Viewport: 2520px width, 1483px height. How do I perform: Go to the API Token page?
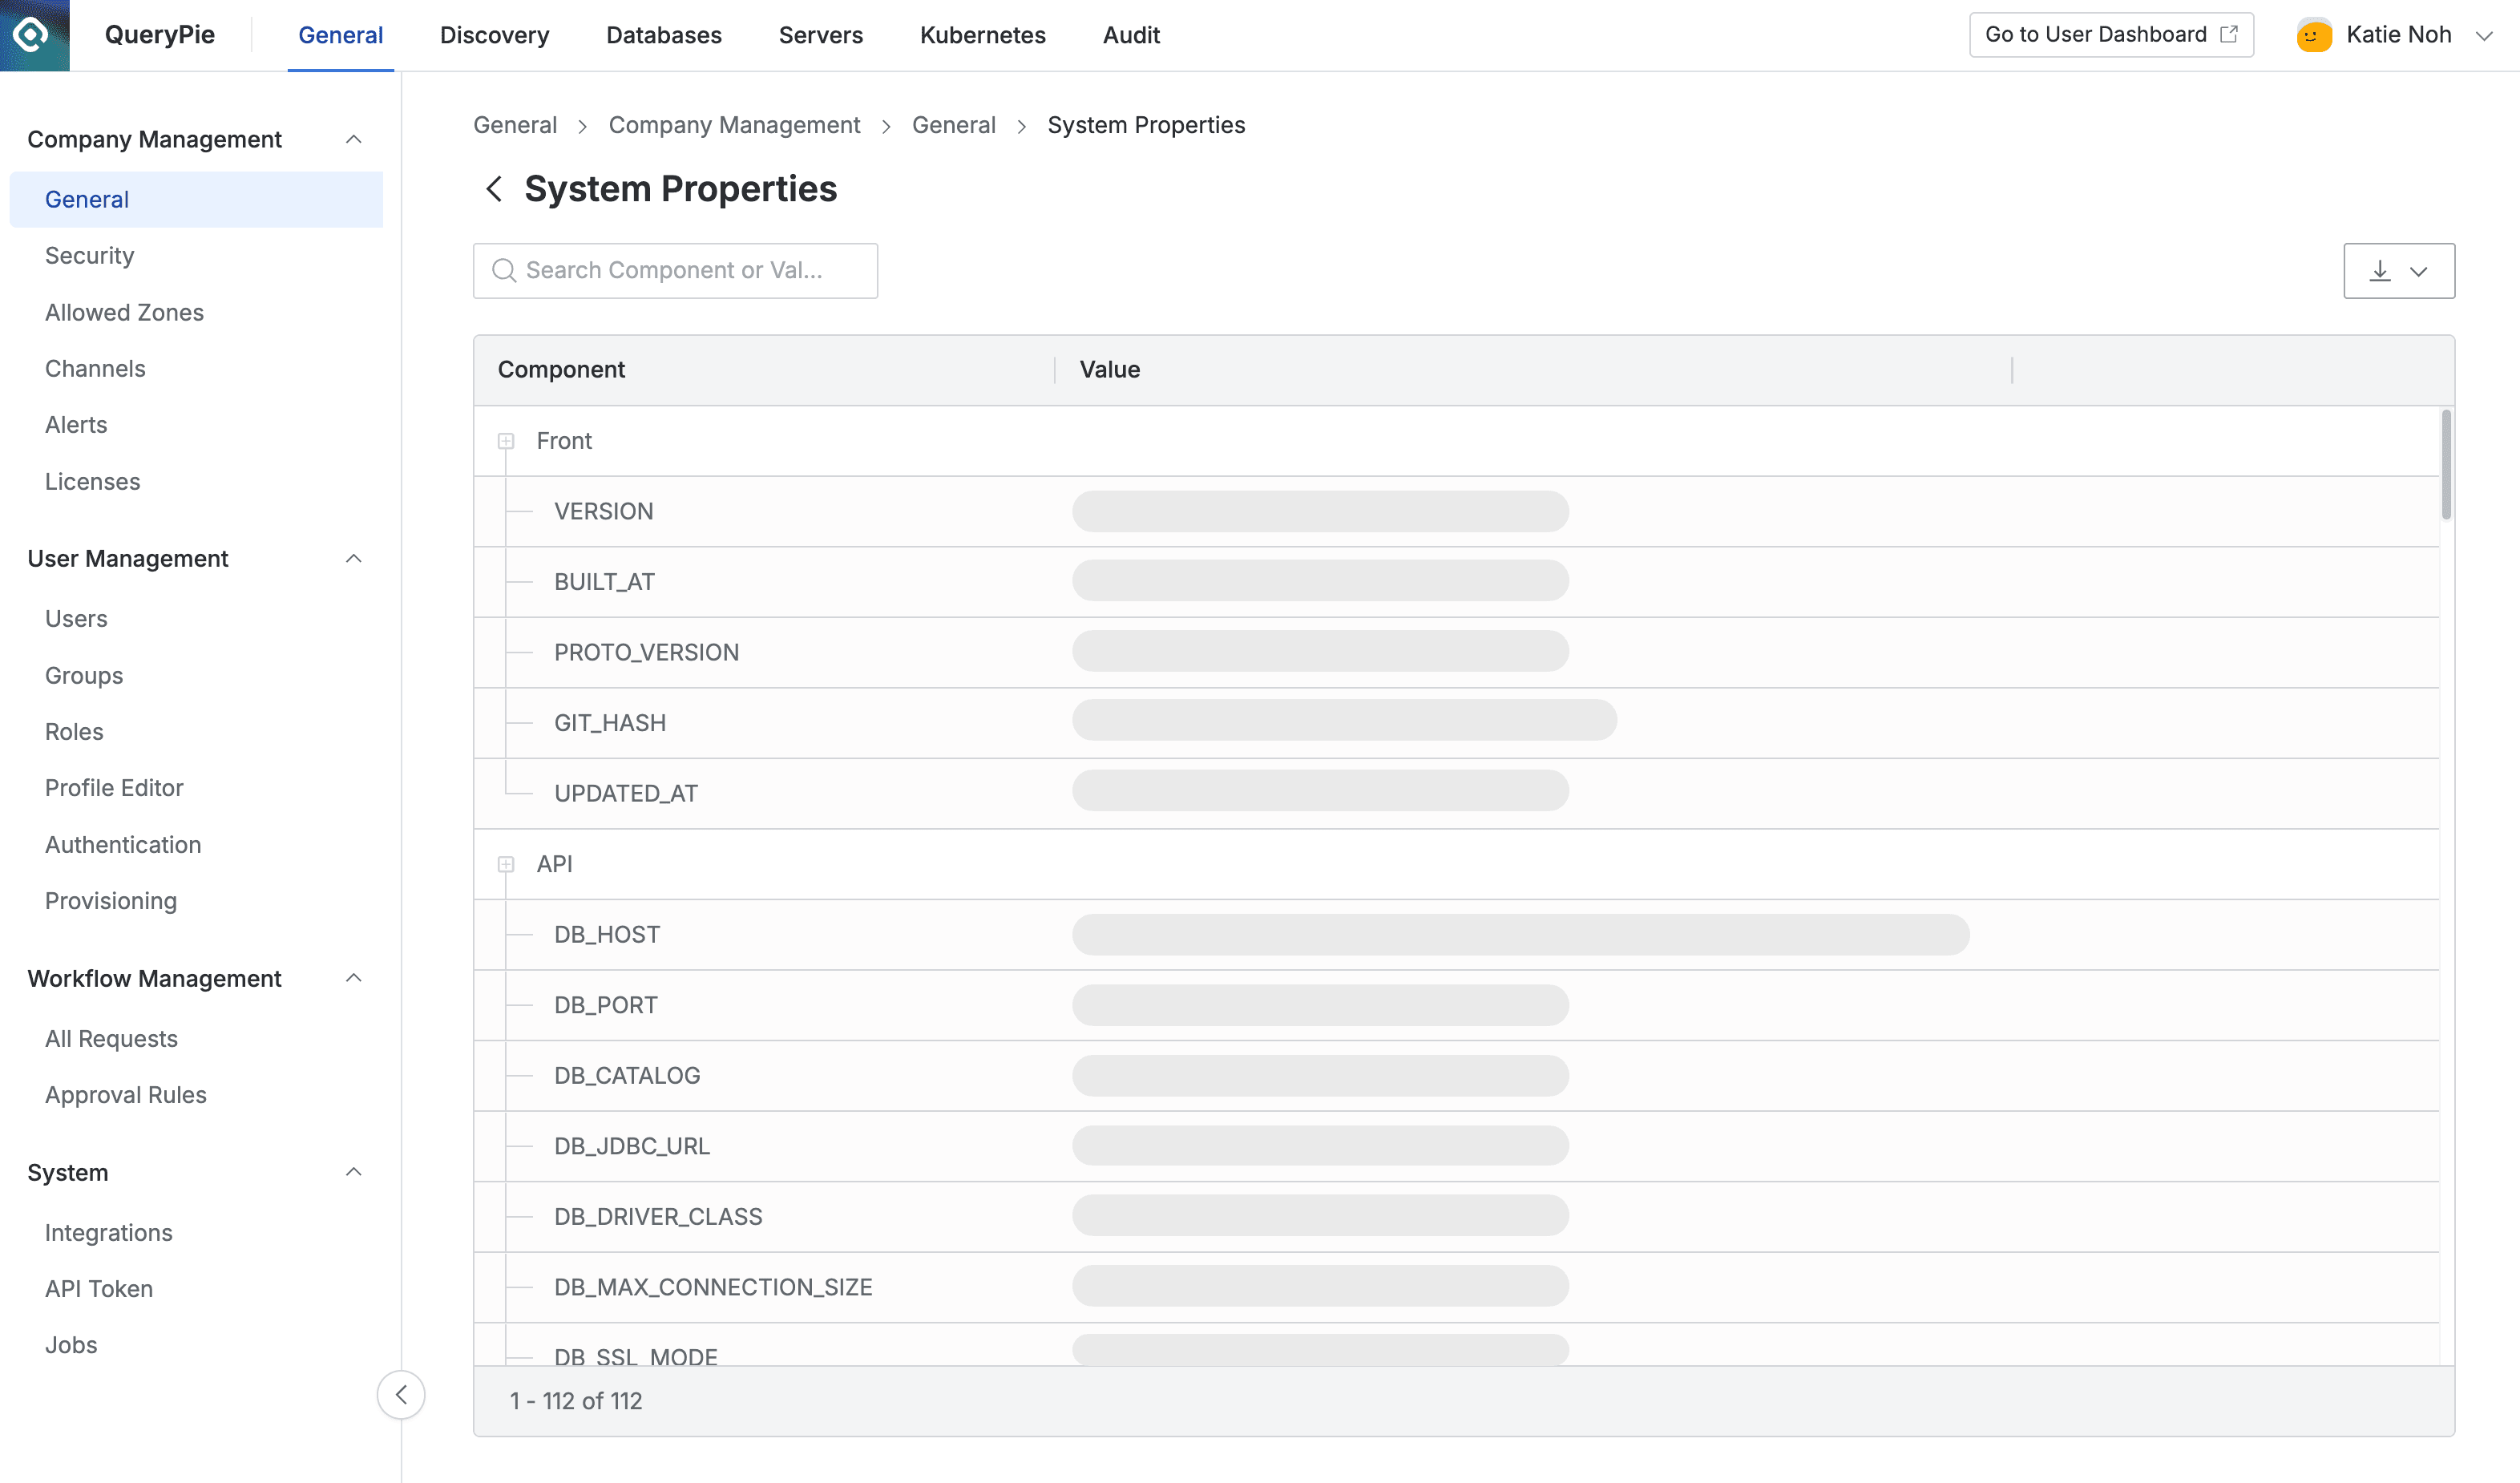[98, 1288]
